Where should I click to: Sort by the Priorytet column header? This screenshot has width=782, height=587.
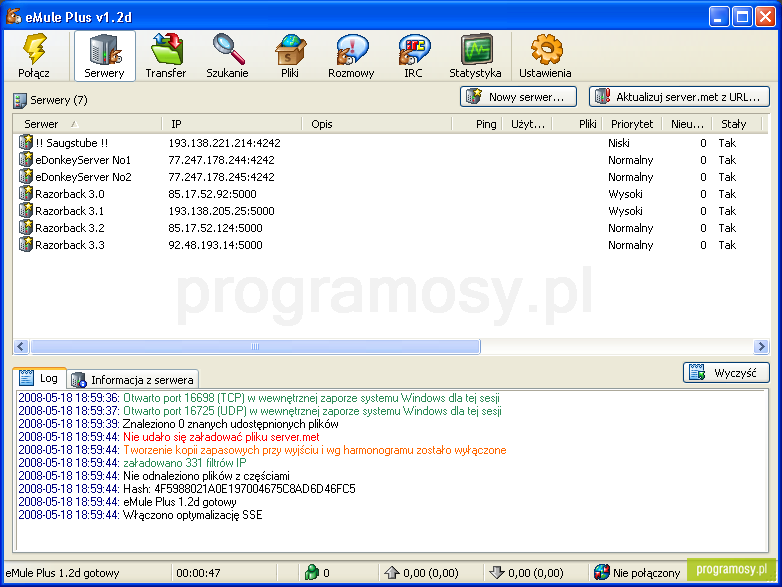(x=632, y=124)
